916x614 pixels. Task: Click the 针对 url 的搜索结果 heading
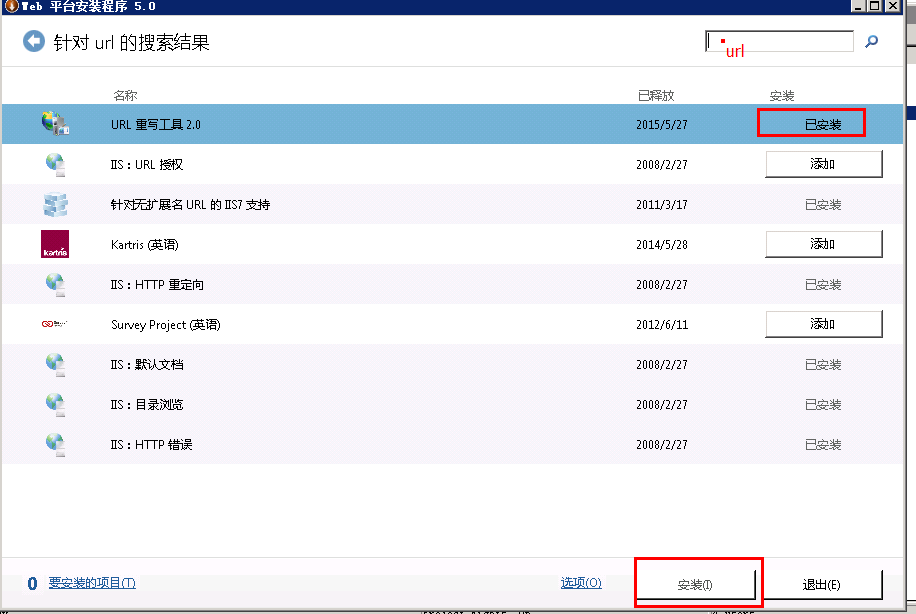[131, 43]
